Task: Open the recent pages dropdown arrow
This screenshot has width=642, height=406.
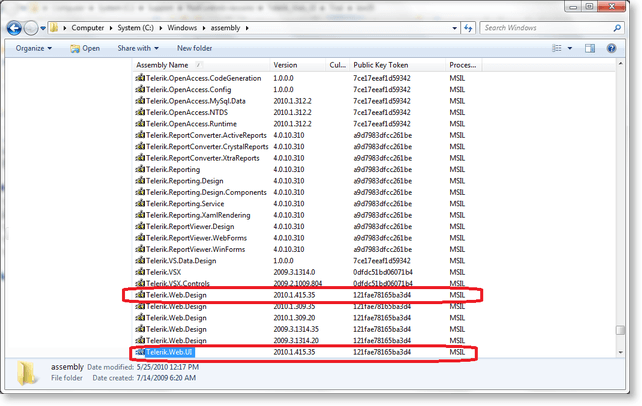Action: tap(43, 28)
